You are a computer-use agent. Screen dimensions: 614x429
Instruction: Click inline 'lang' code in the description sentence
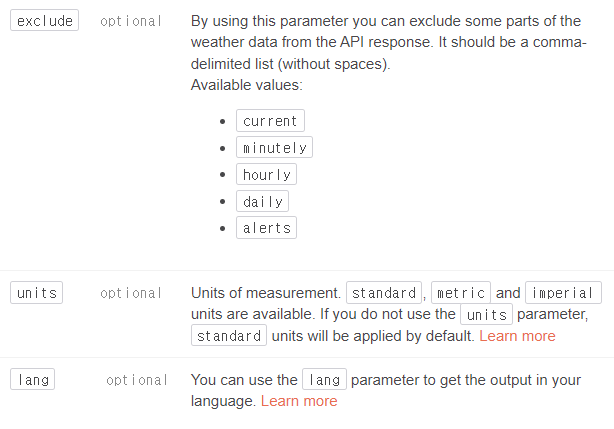(x=324, y=380)
